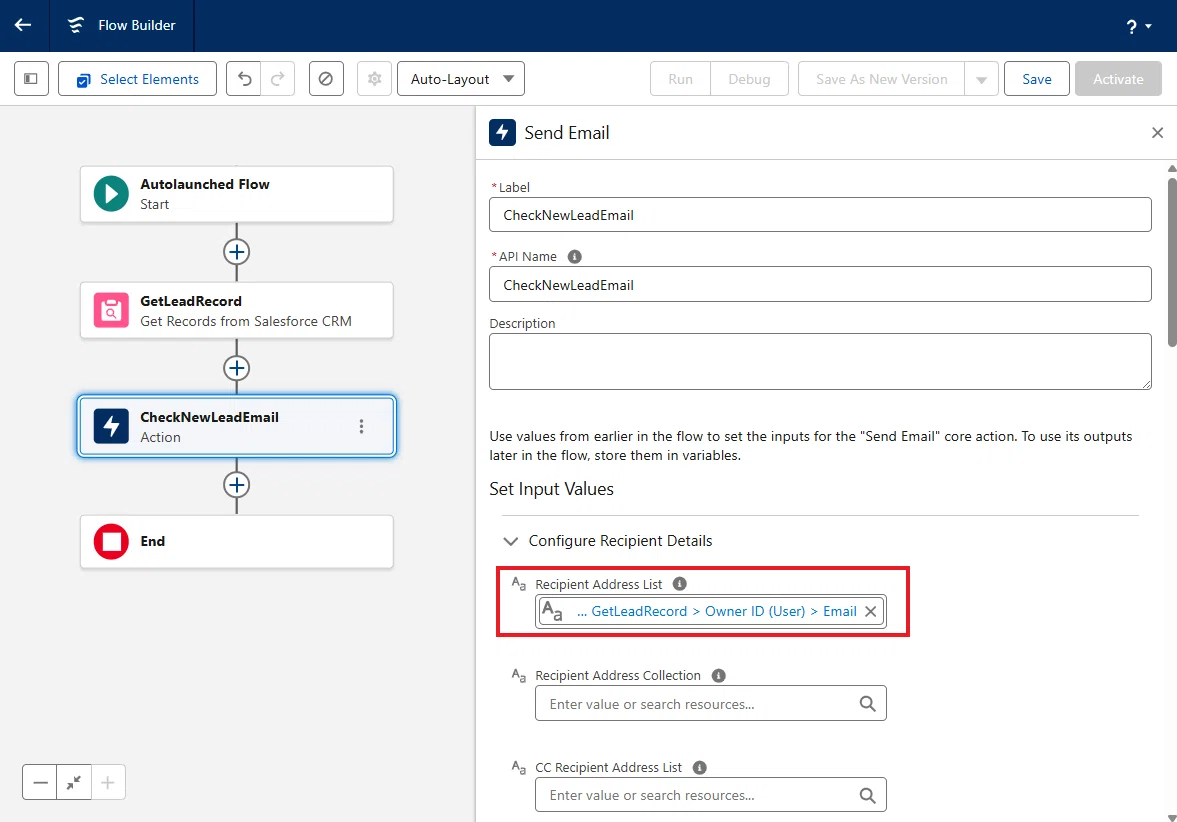Screen dimensions: 1177x822
Task: Show the API Name info tooltip
Action: point(574,257)
